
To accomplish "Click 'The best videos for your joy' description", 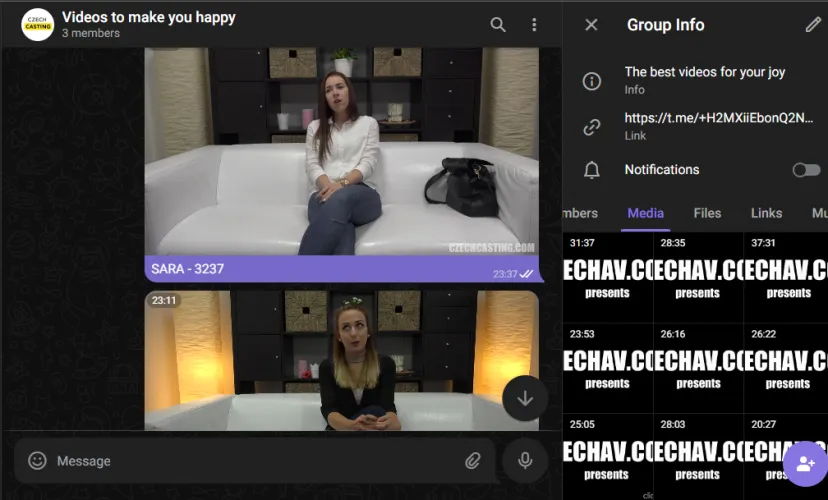I will 704,72.
